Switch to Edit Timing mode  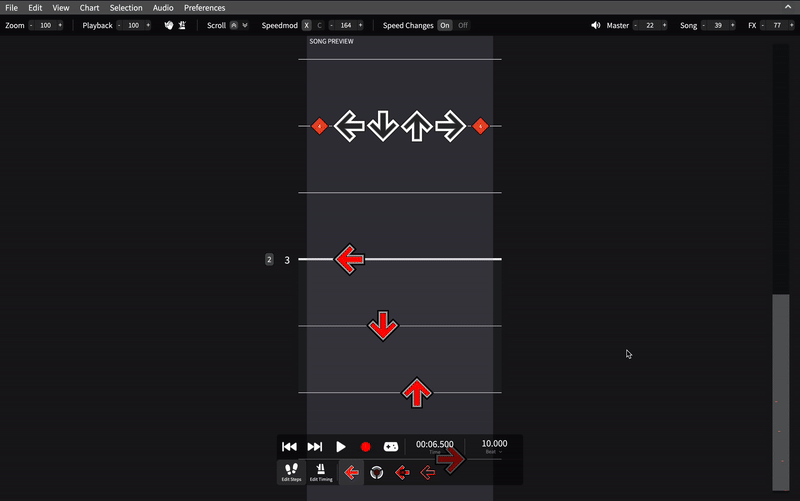point(321,472)
